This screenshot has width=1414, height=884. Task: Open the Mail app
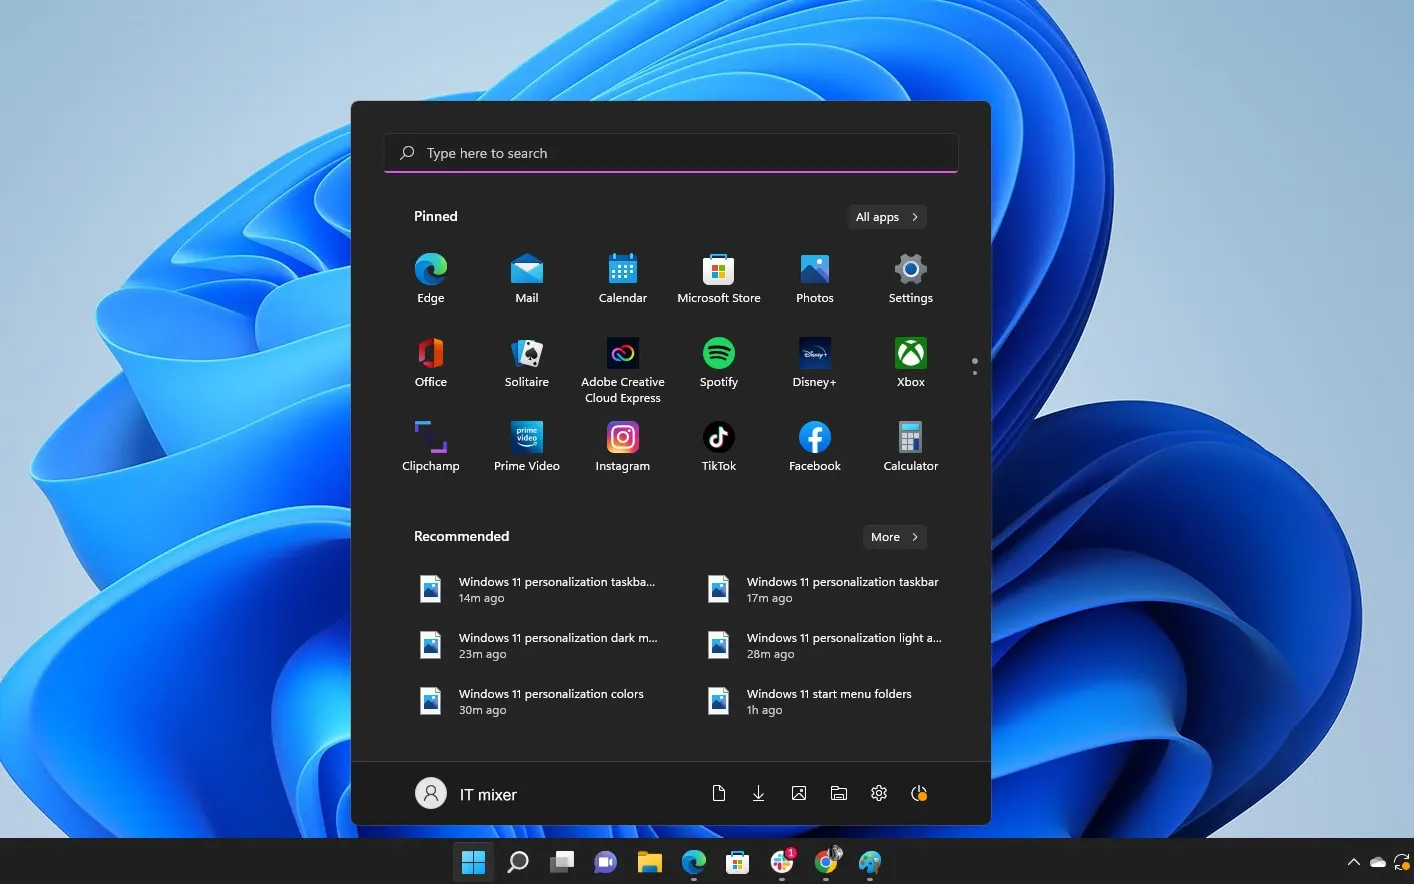coord(526,279)
